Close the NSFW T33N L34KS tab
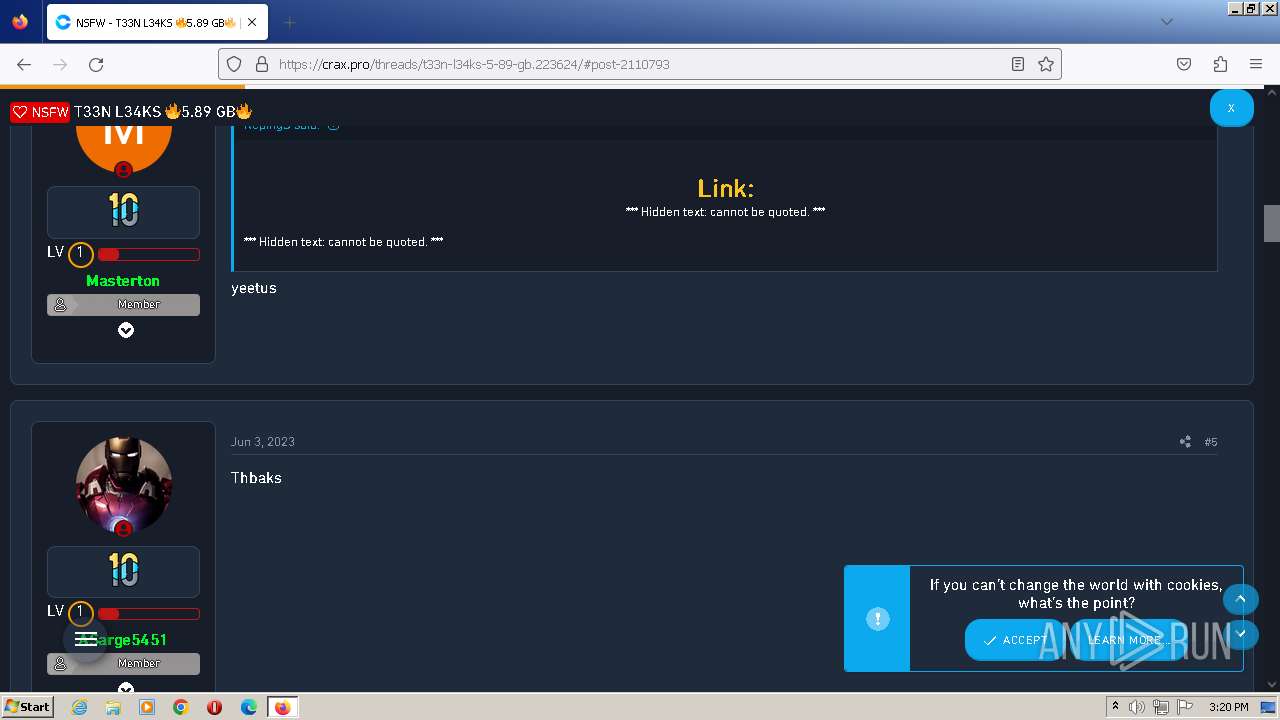Image resolution: width=1280 pixels, height=720 pixels. coord(251,22)
